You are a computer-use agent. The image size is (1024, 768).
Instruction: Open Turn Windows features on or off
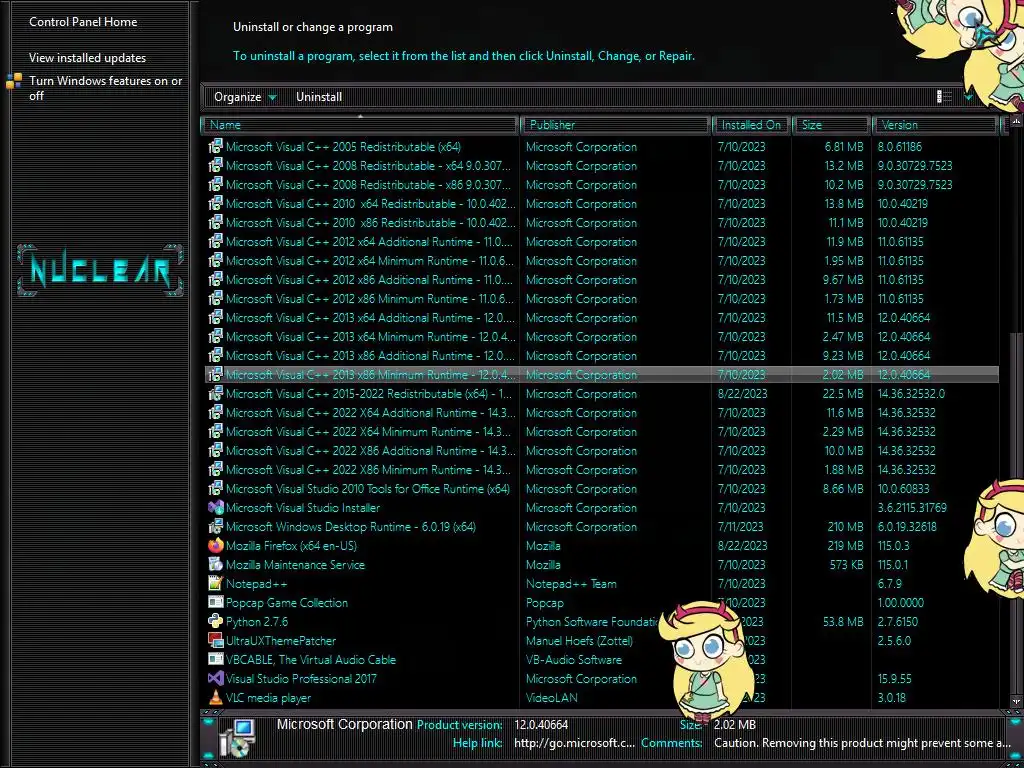[x=106, y=88]
